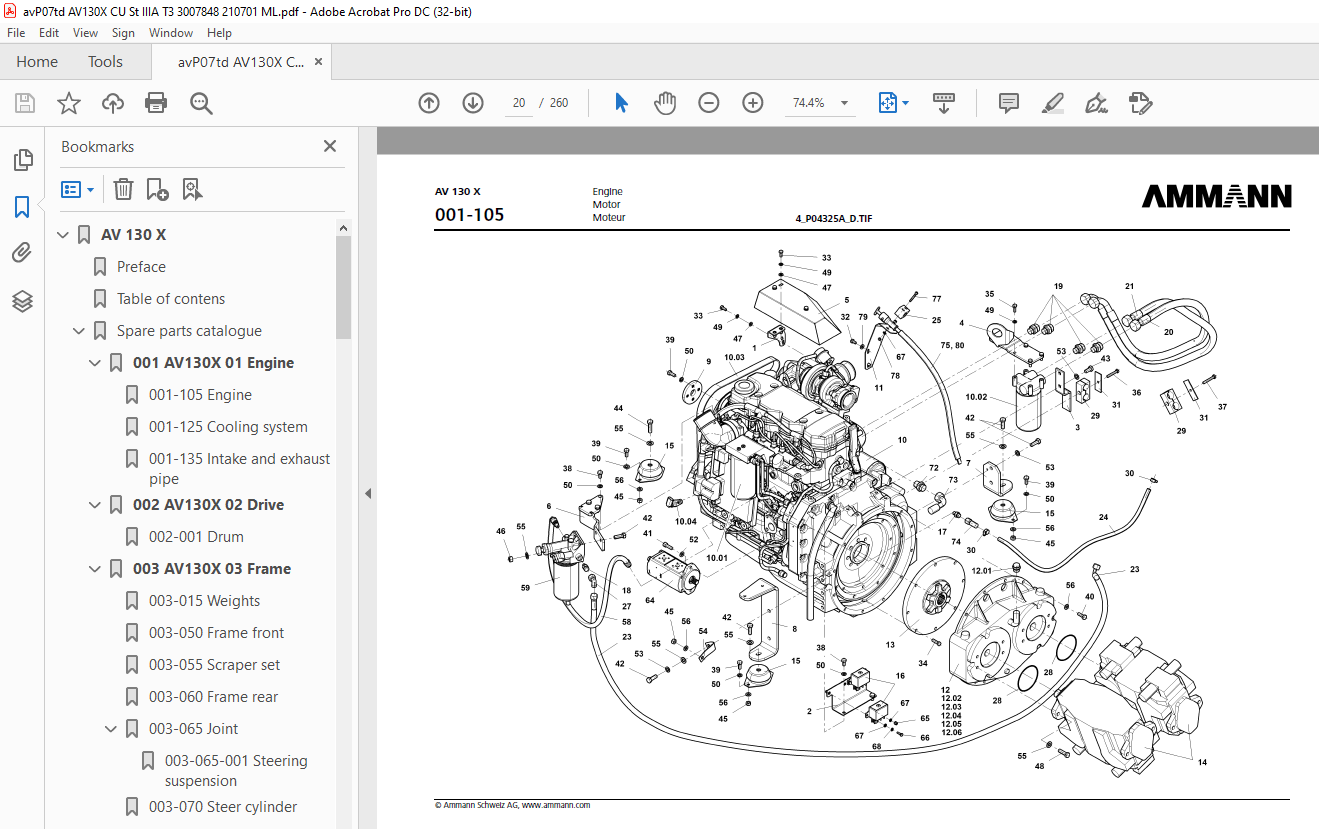Click the find bookmark icon
This screenshot has height=829, width=1319.
192,189
